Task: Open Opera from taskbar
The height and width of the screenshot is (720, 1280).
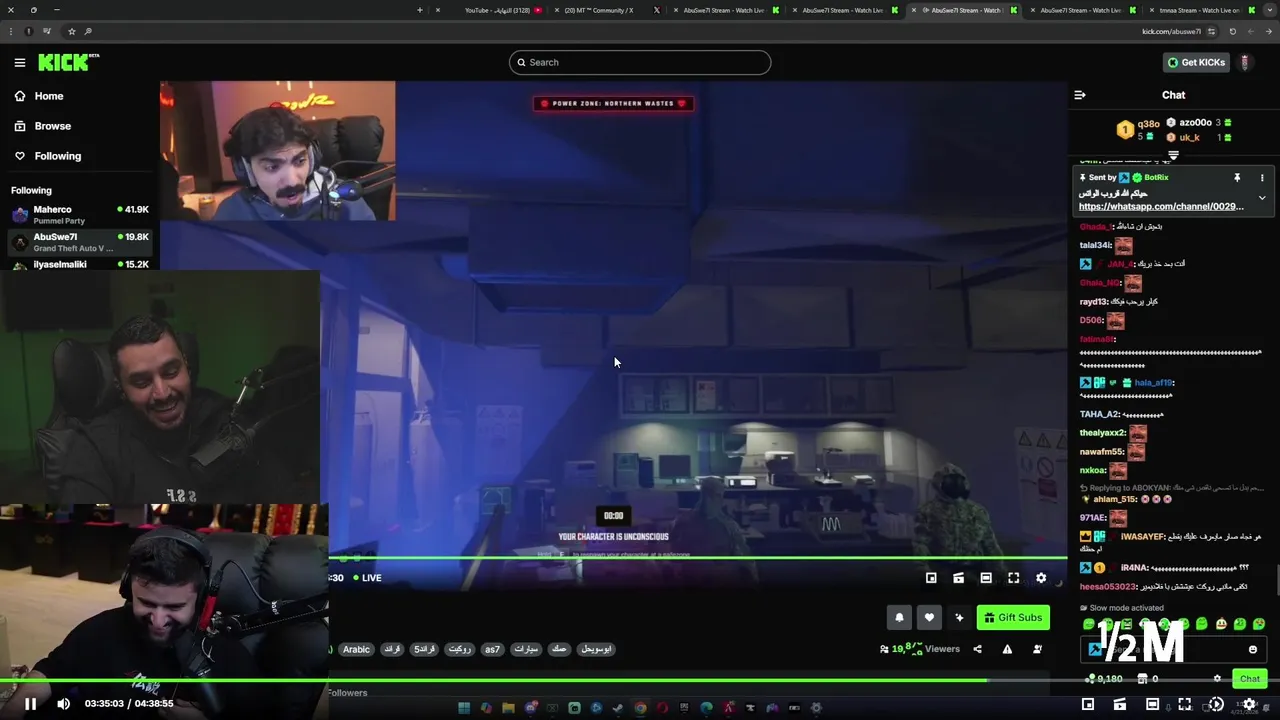Action: click(x=662, y=708)
